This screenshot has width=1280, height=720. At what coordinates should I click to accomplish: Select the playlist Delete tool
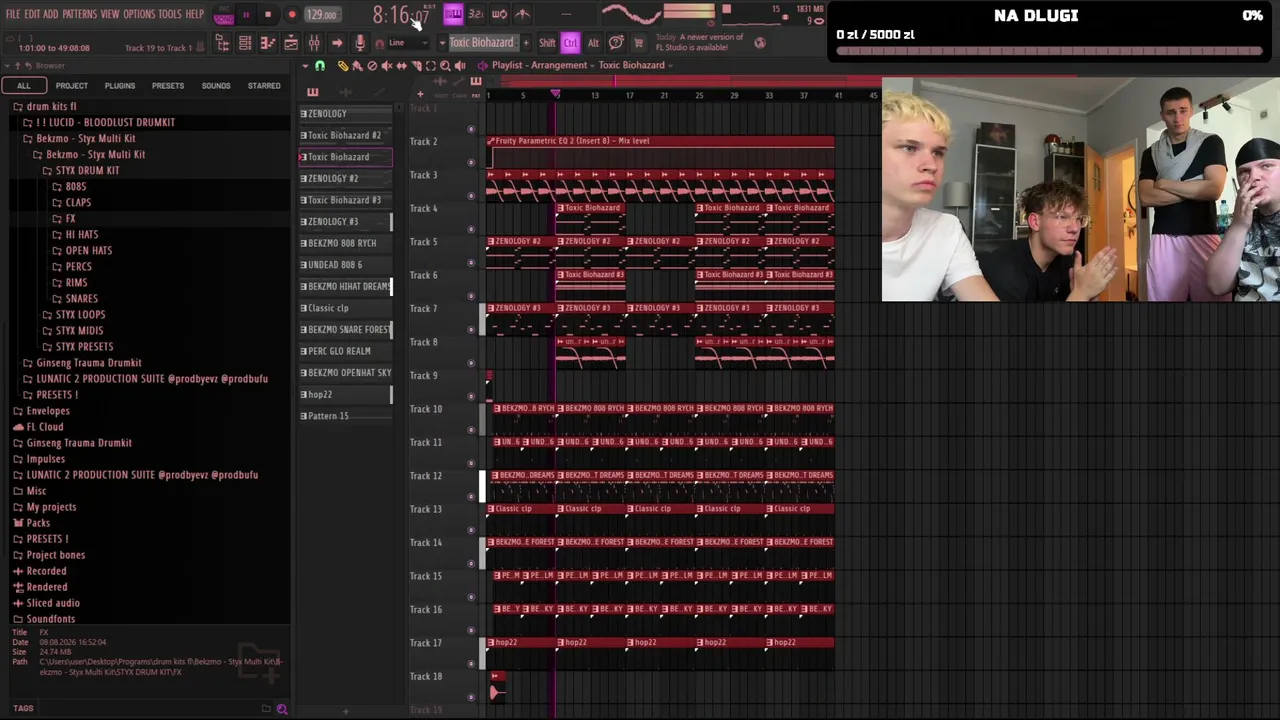372,66
